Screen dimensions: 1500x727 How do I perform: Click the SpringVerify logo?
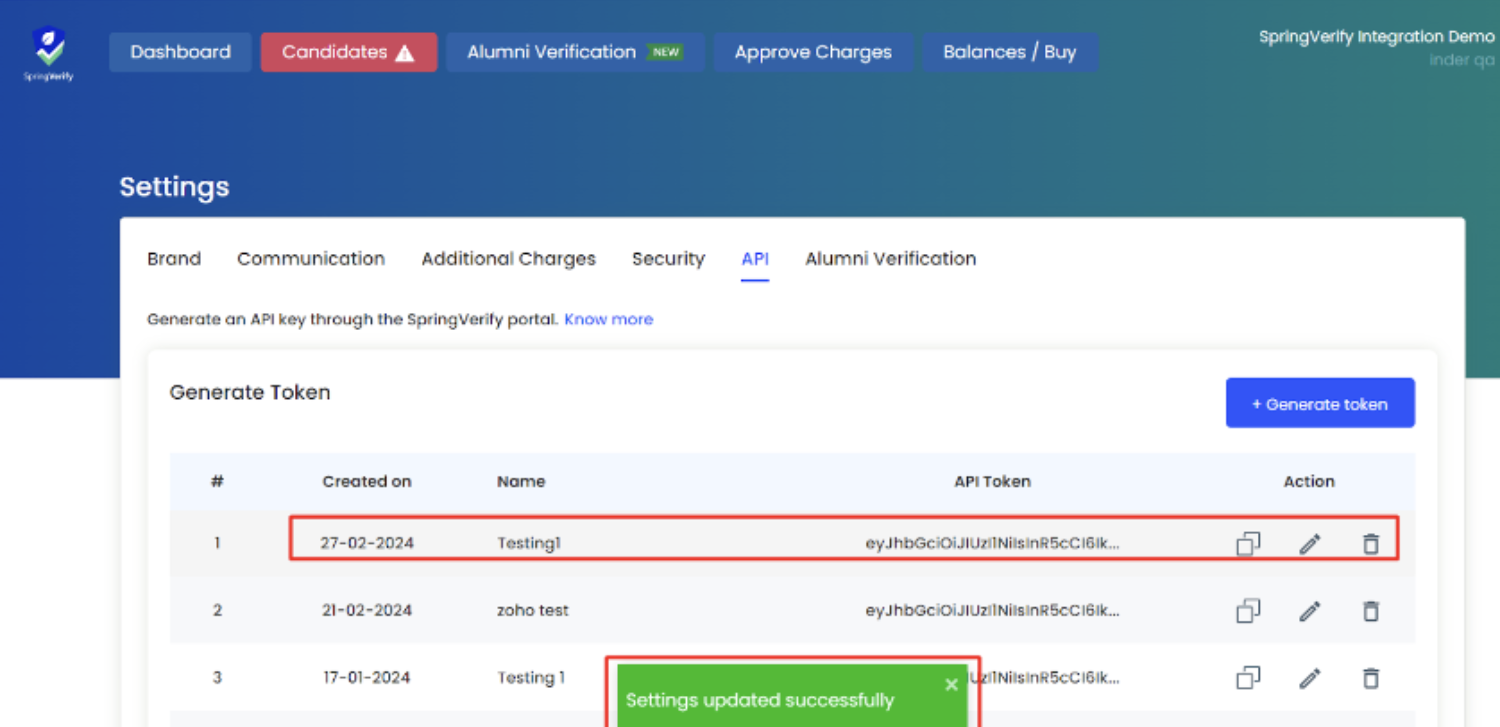point(49,53)
